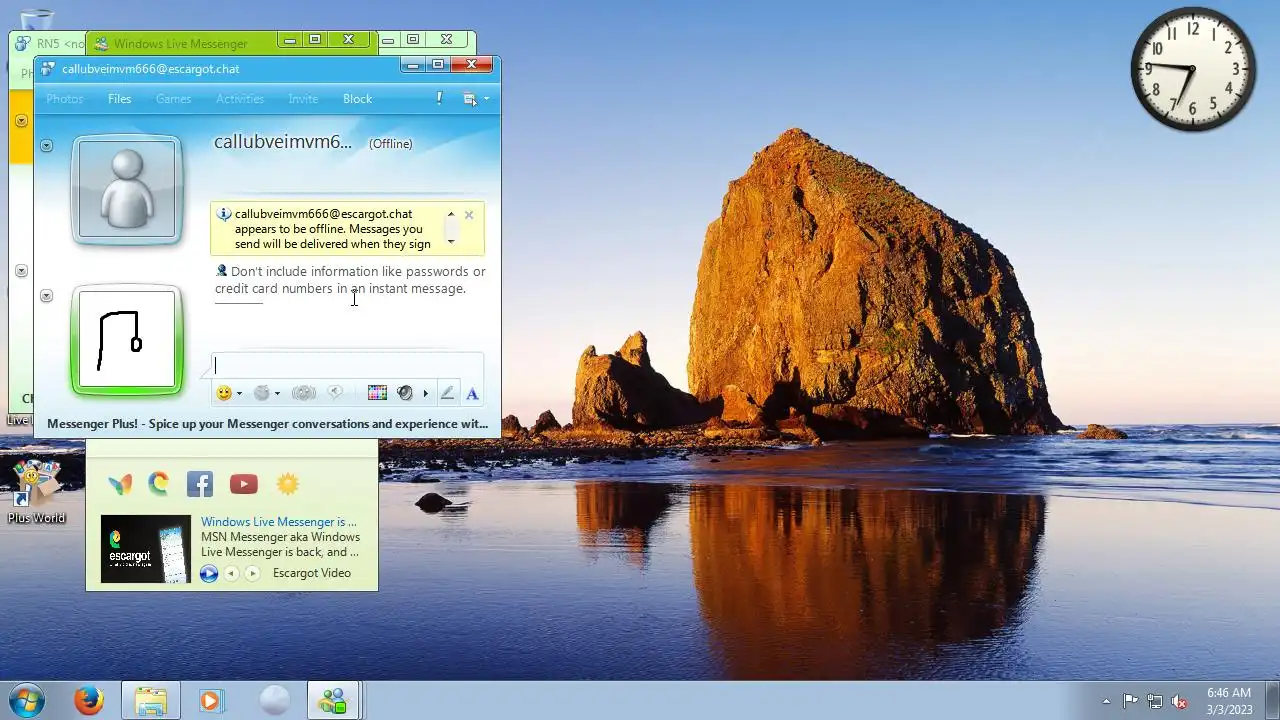Image resolution: width=1280 pixels, height=720 pixels.
Task: Open the Games menu item
Action: coord(173,98)
